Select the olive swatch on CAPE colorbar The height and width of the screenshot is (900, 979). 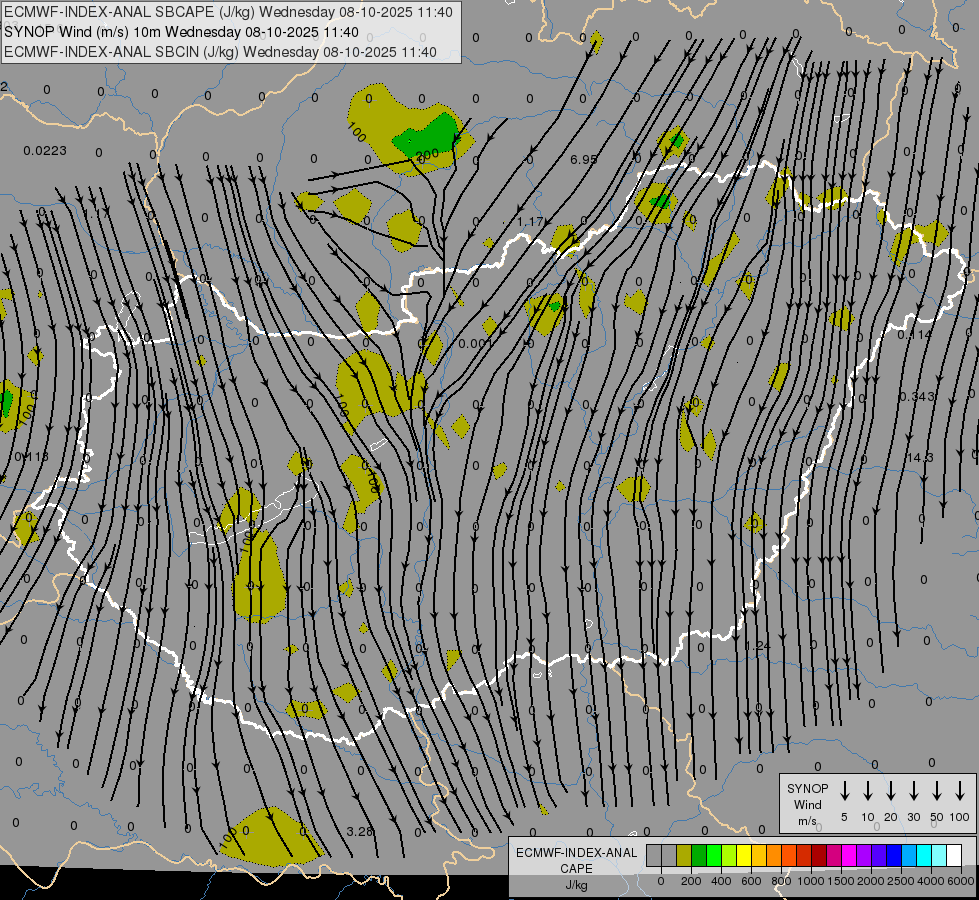[684, 855]
